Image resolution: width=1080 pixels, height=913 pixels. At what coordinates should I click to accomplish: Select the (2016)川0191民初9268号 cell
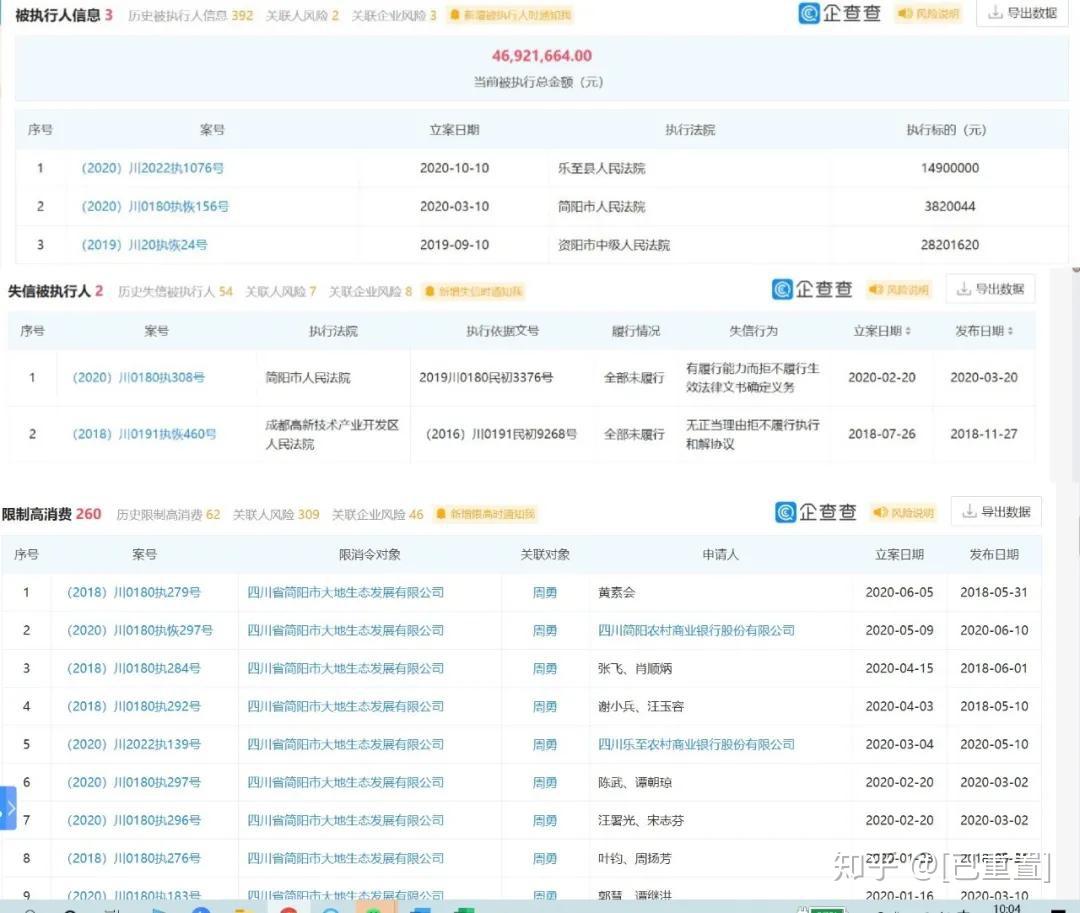[501, 434]
